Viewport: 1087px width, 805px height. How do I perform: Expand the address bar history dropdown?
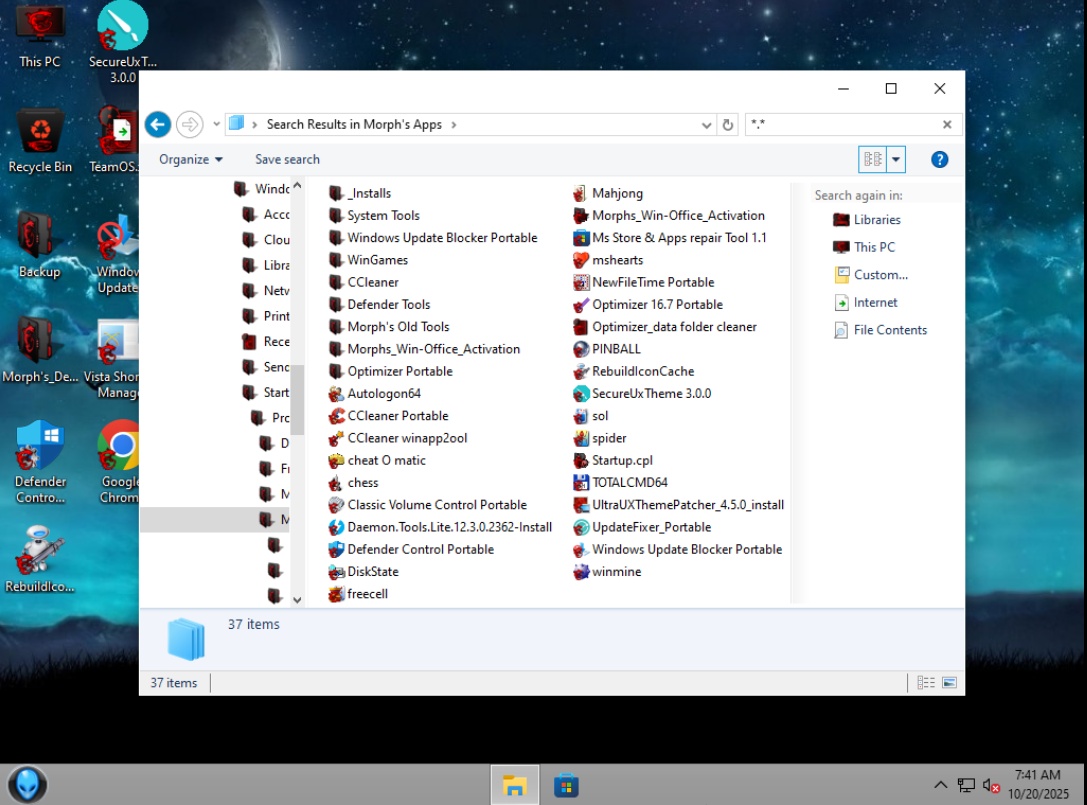708,125
